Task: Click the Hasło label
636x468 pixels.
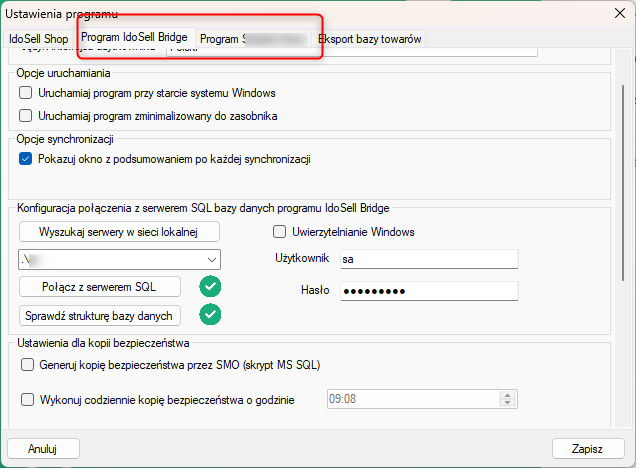Action: click(315, 290)
